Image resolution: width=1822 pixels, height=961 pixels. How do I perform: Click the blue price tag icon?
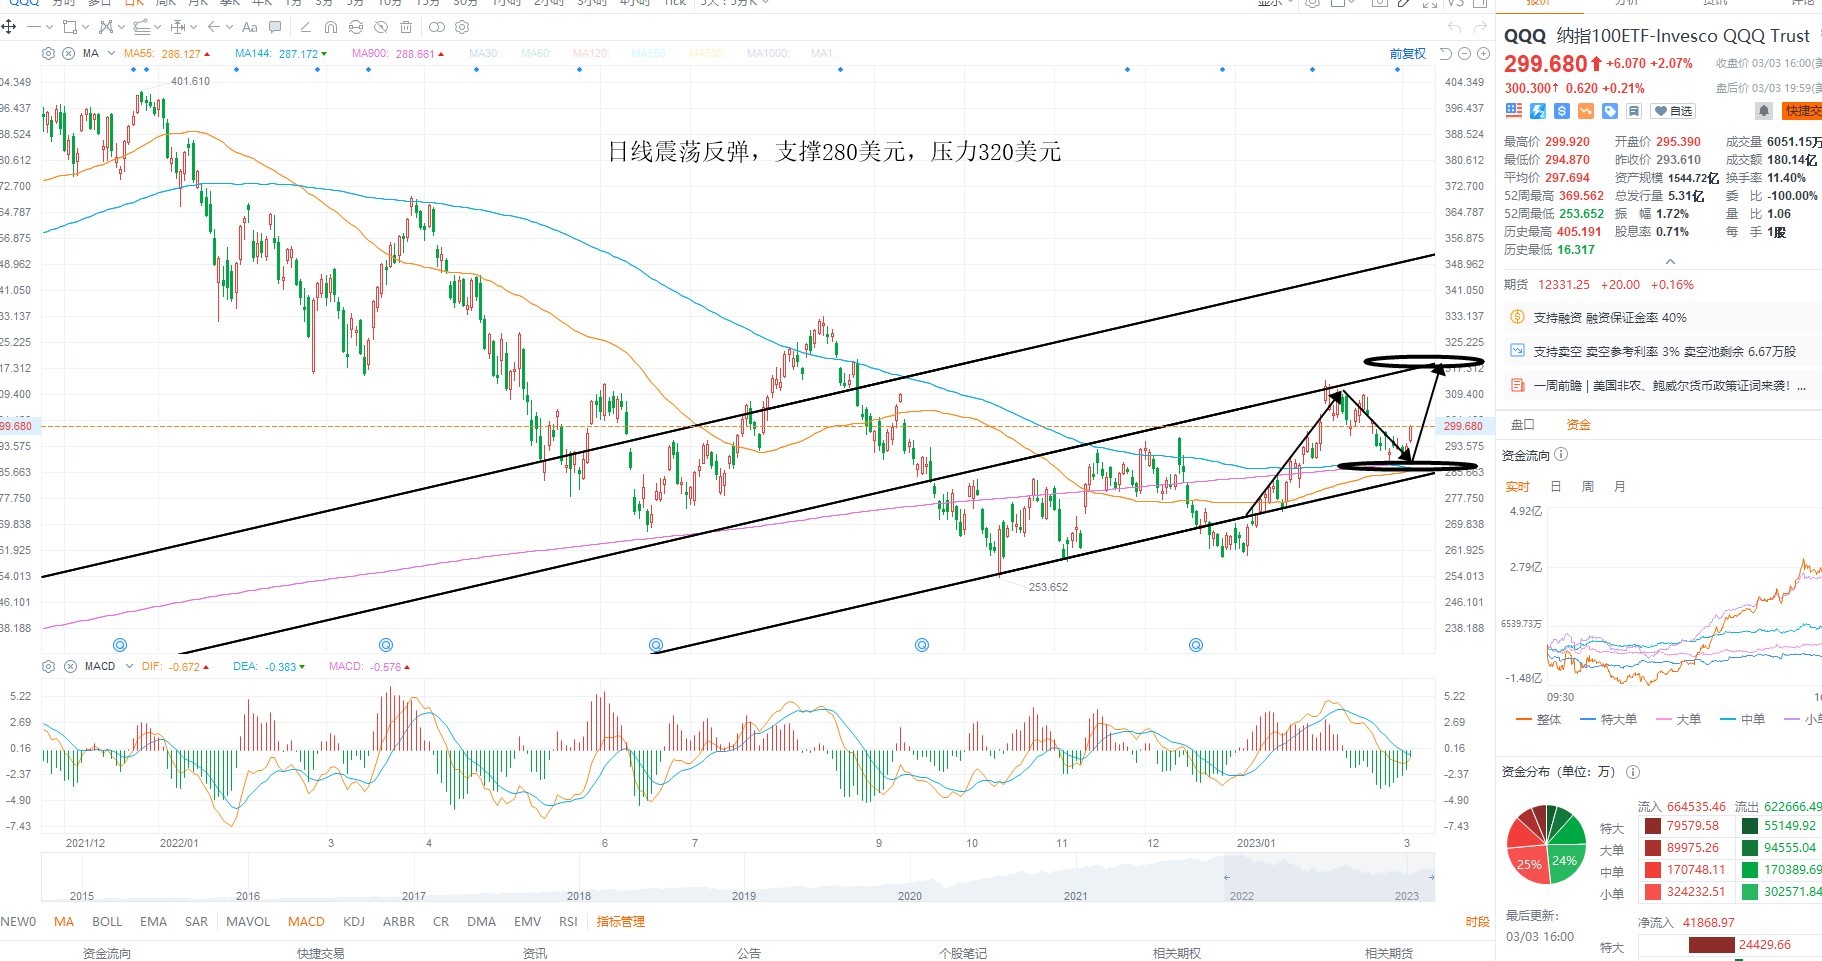[x=1610, y=111]
